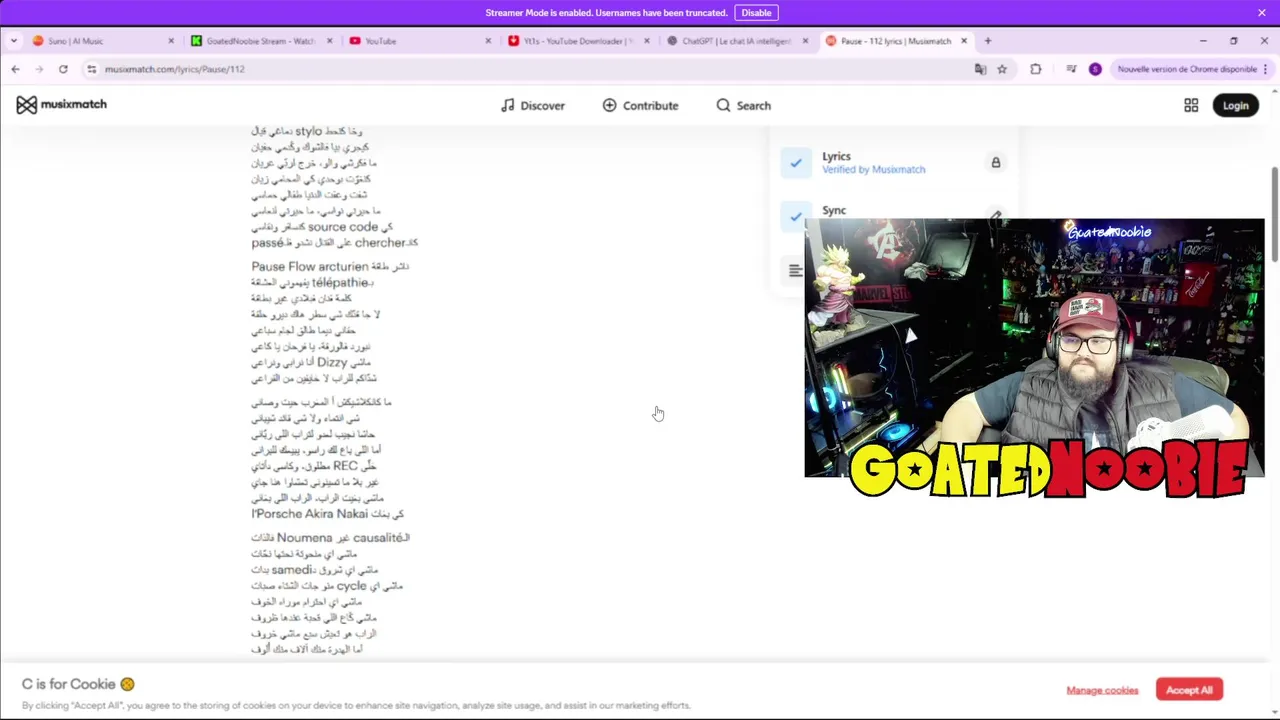Viewport: 1280px width, 720px height.
Task: Click the lyric line containing 'cycle'
Action: click(327, 586)
